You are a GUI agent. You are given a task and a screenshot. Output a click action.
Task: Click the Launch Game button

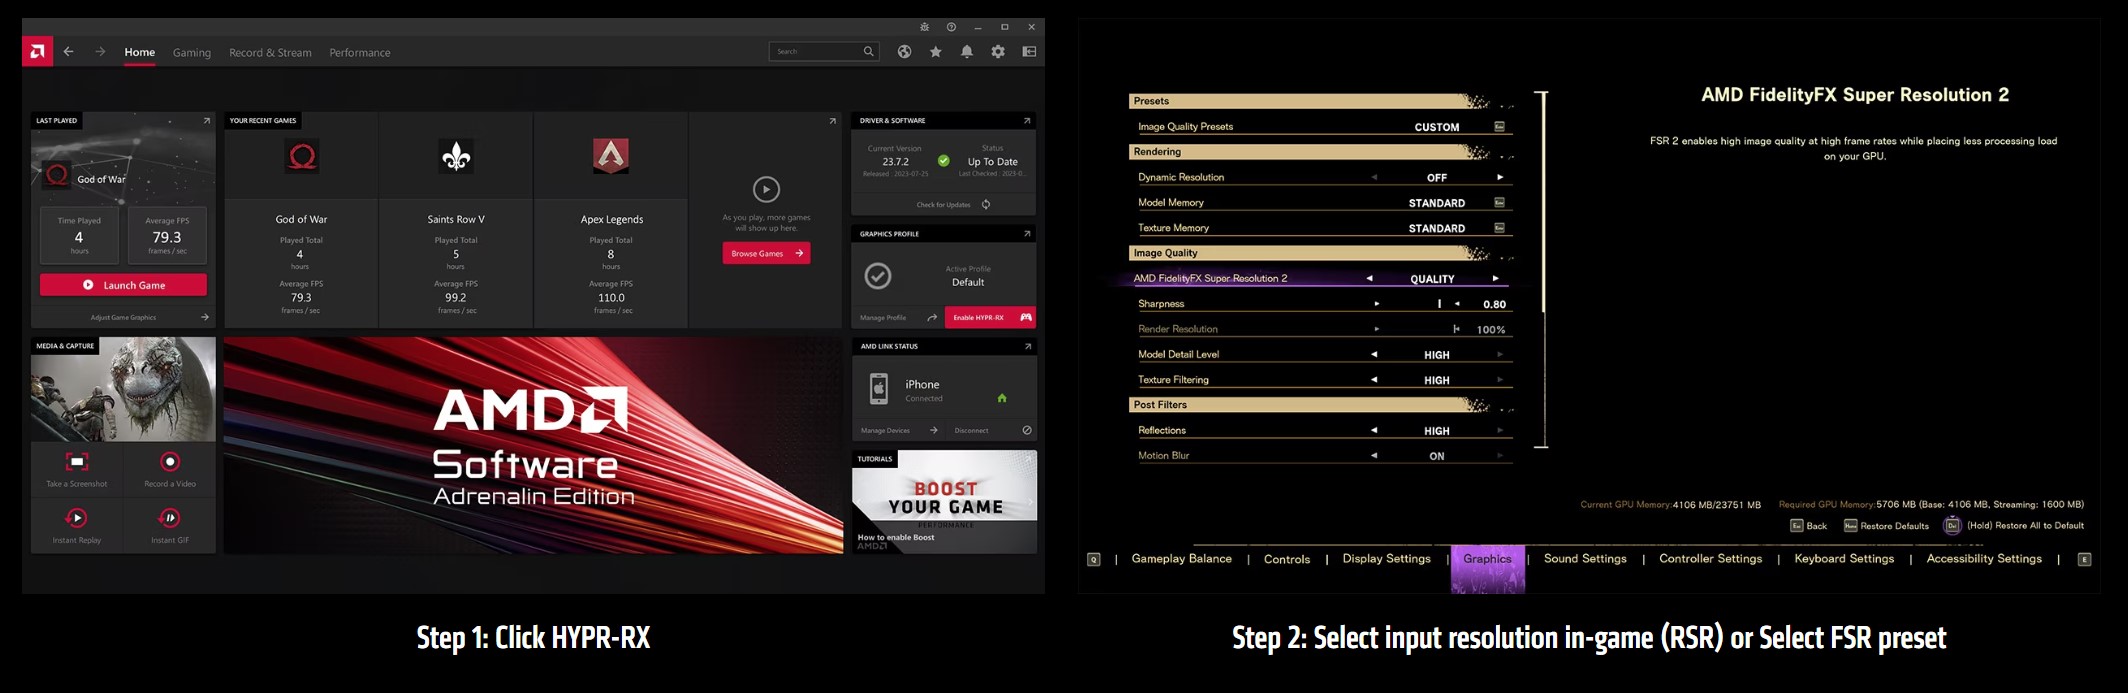pos(124,285)
